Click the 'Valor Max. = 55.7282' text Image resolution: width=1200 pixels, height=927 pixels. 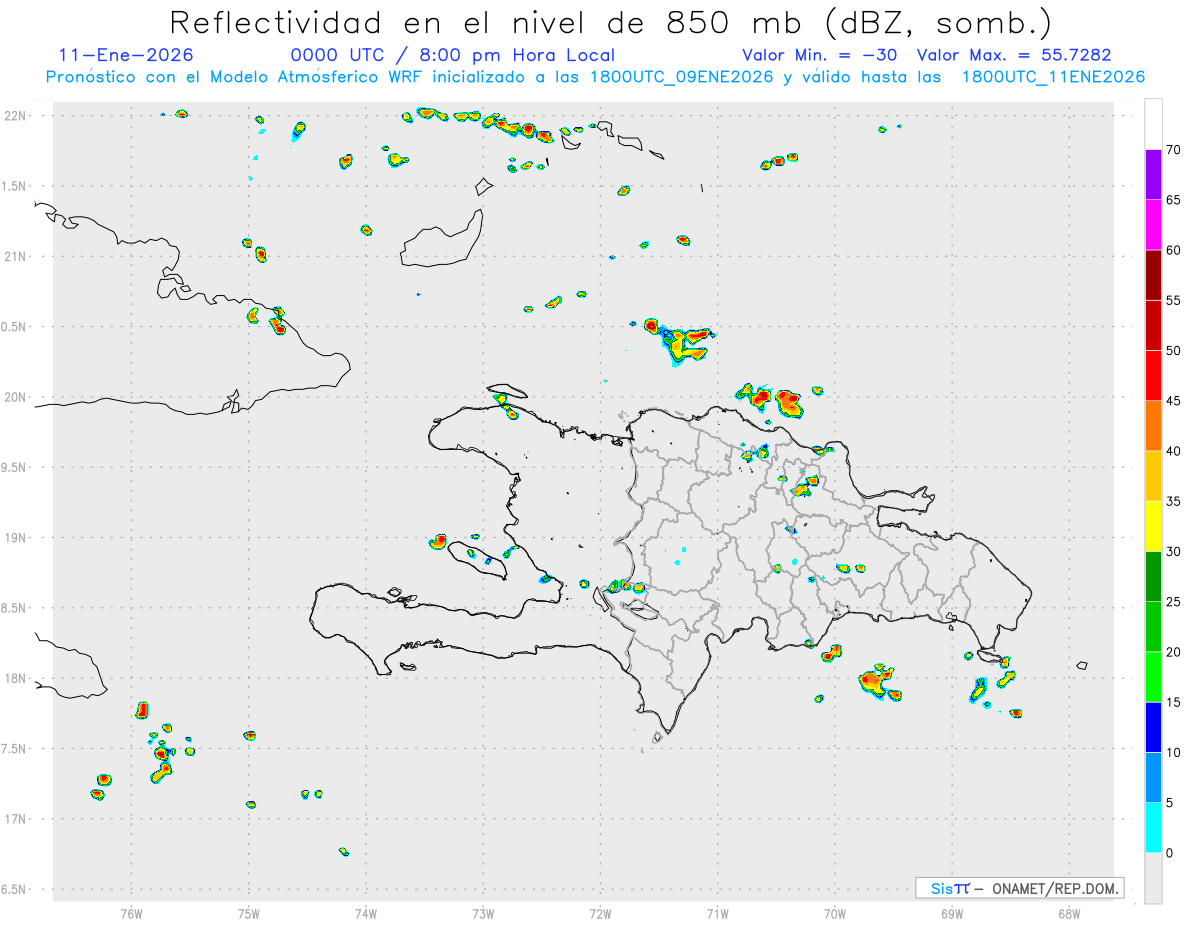tap(1013, 55)
